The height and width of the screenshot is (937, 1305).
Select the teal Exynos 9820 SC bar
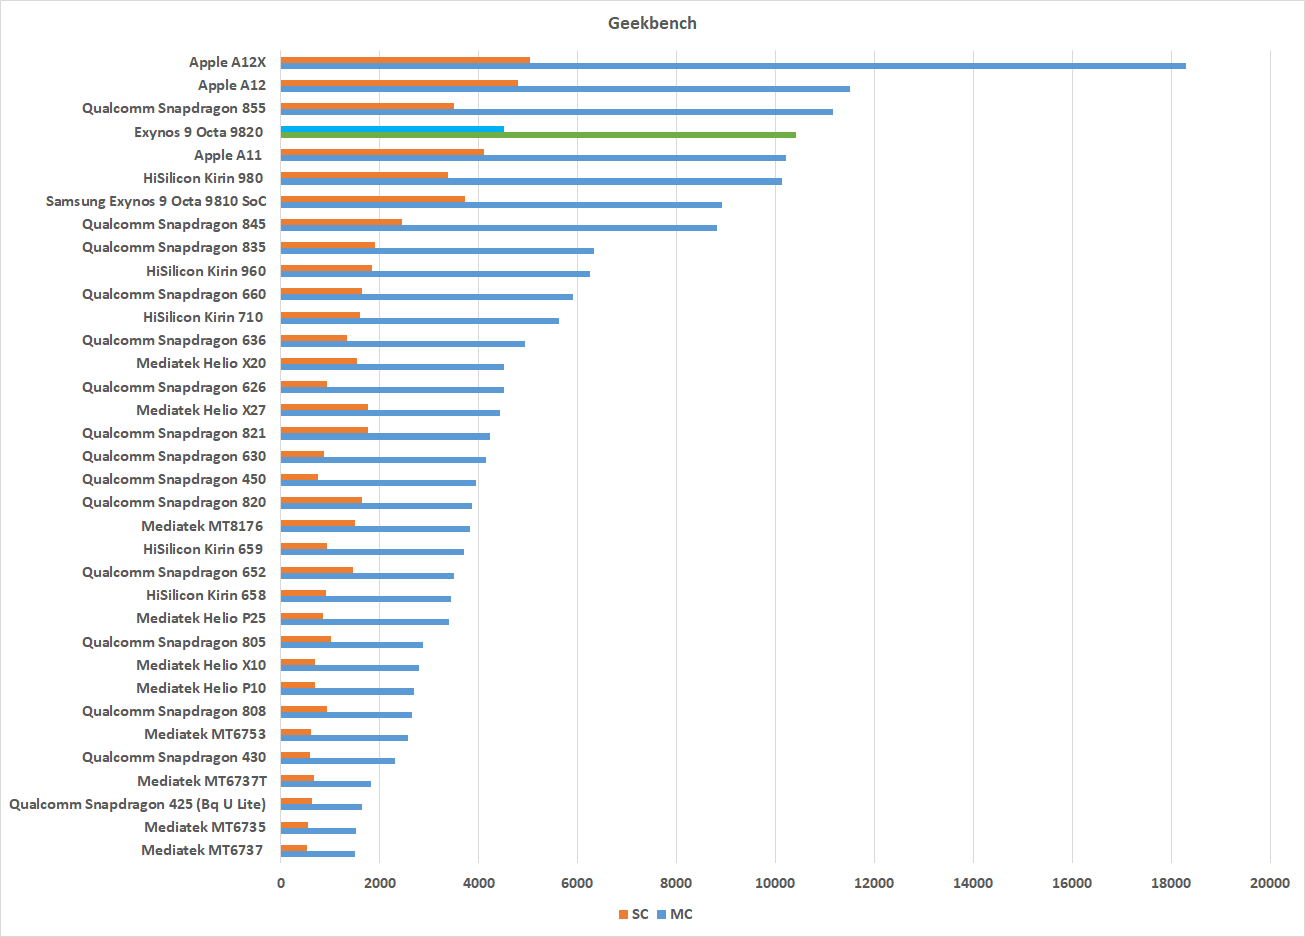pos(392,129)
